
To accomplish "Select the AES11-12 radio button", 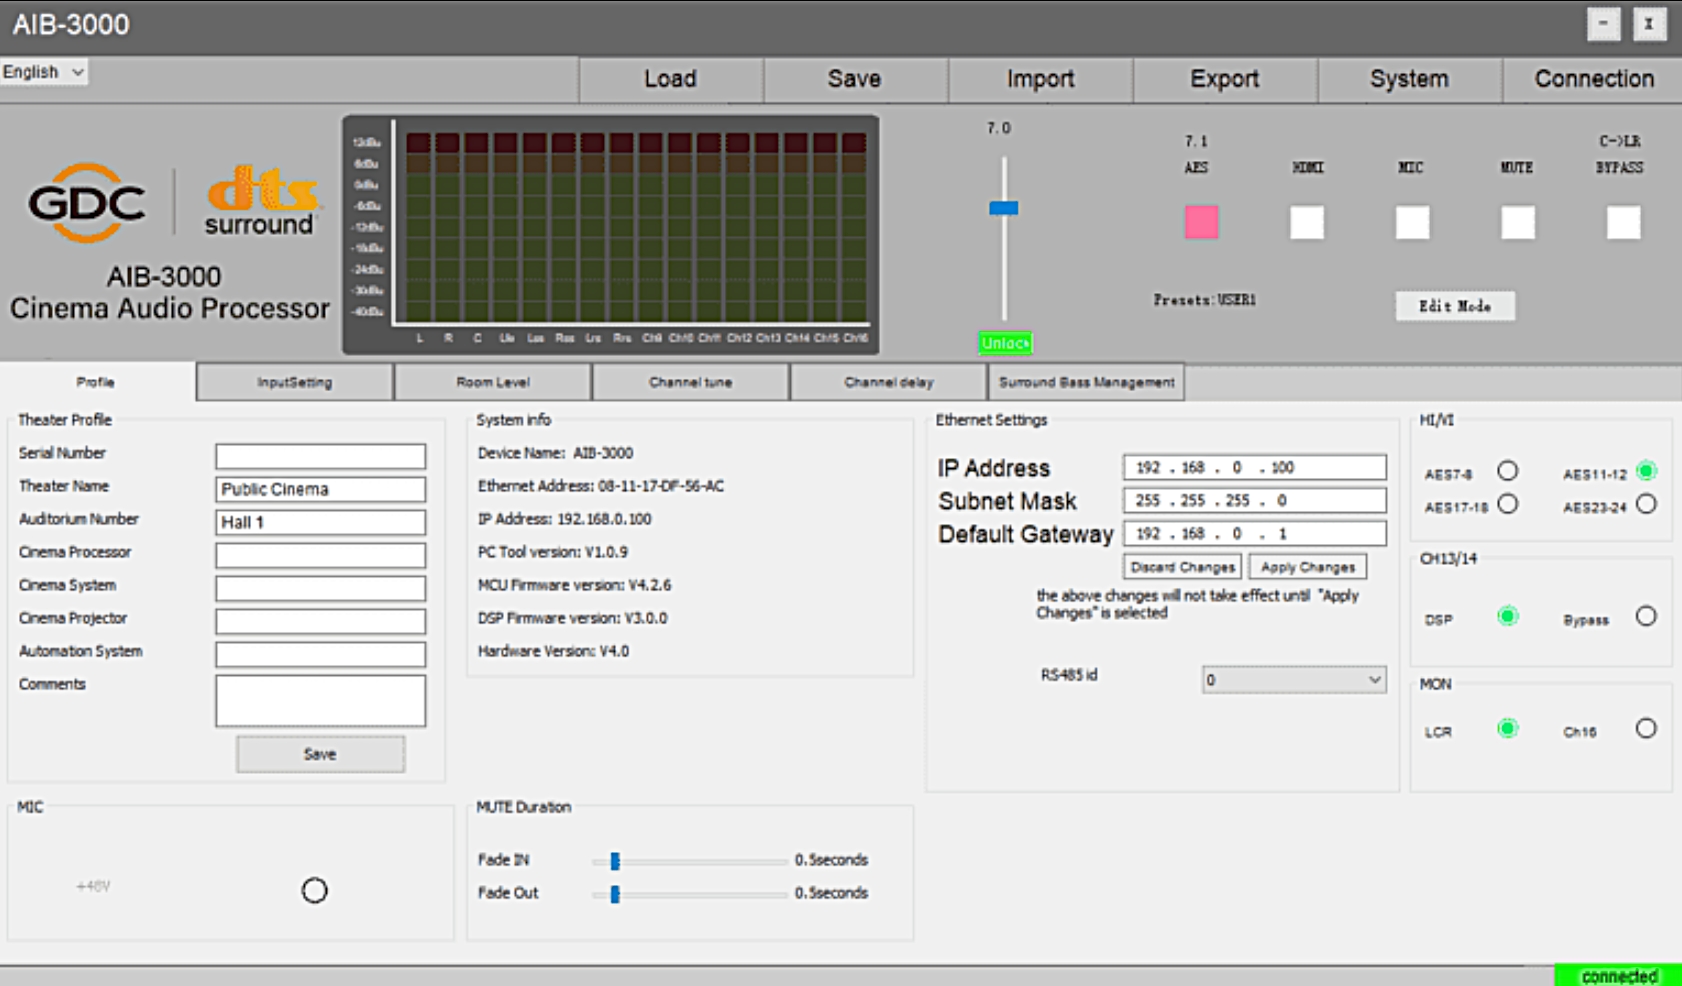I will [1646, 470].
